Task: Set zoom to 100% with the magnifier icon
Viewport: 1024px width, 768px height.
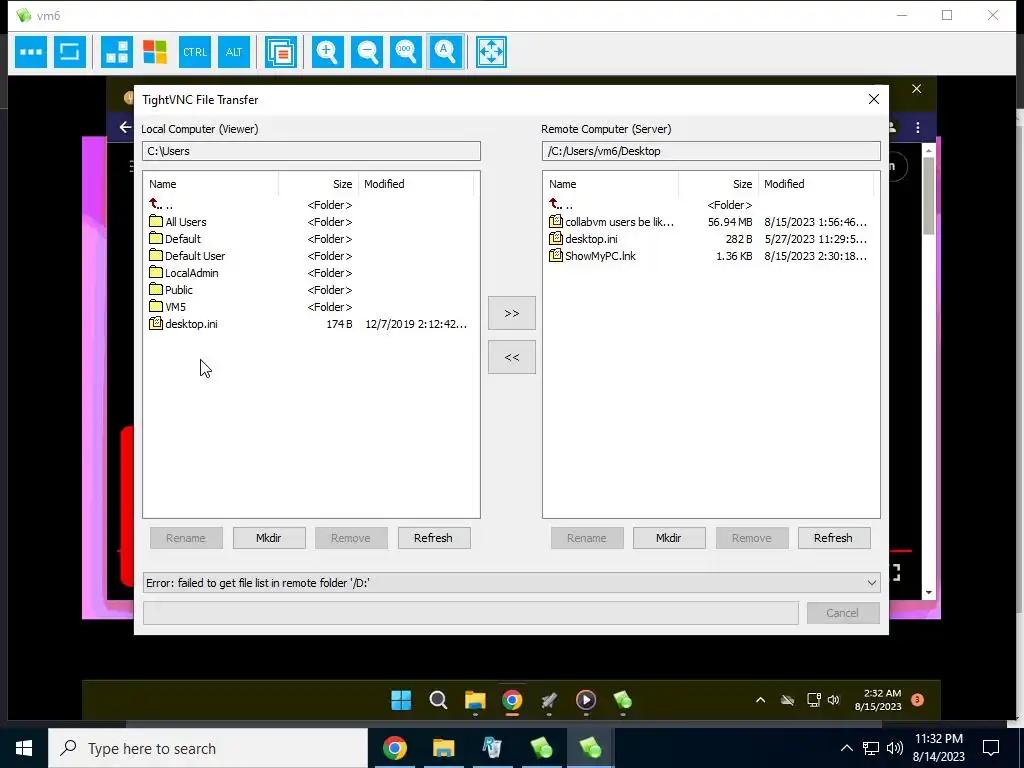Action: pos(406,52)
